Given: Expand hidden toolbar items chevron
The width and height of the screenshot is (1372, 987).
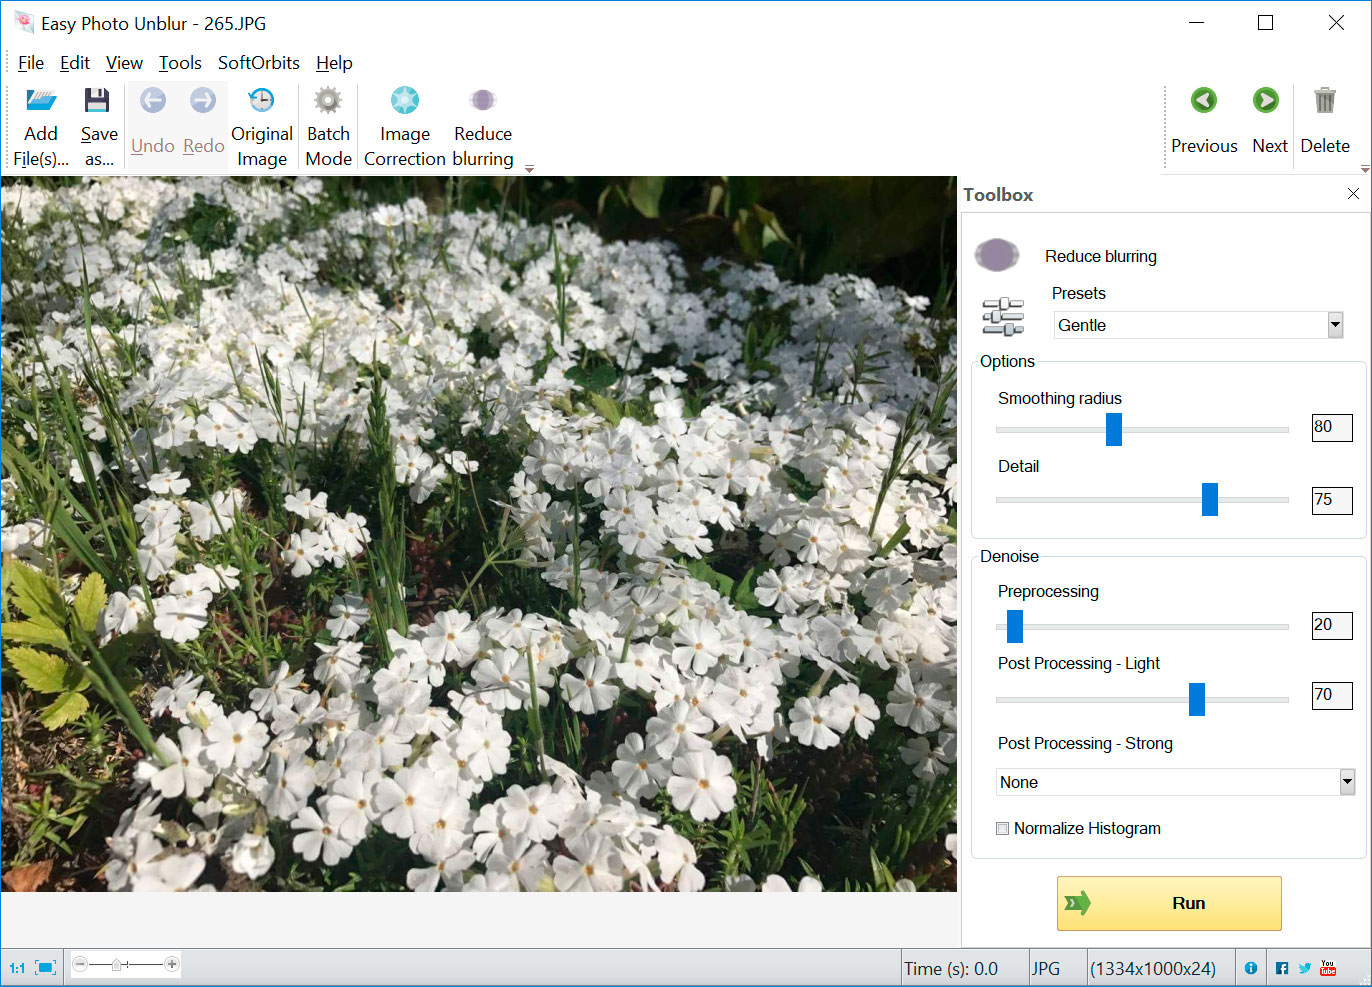Looking at the screenshot, I should click(529, 168).
